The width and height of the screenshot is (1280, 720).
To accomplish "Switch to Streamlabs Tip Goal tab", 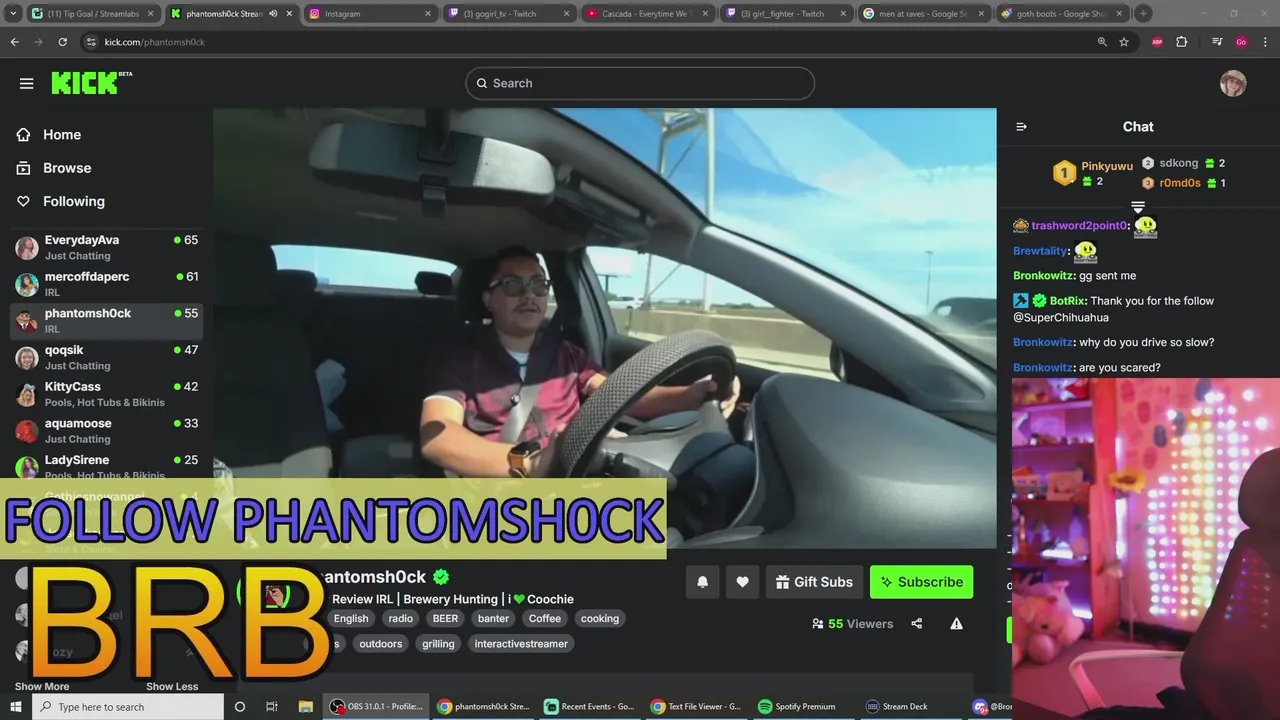I will click(93, 14).
